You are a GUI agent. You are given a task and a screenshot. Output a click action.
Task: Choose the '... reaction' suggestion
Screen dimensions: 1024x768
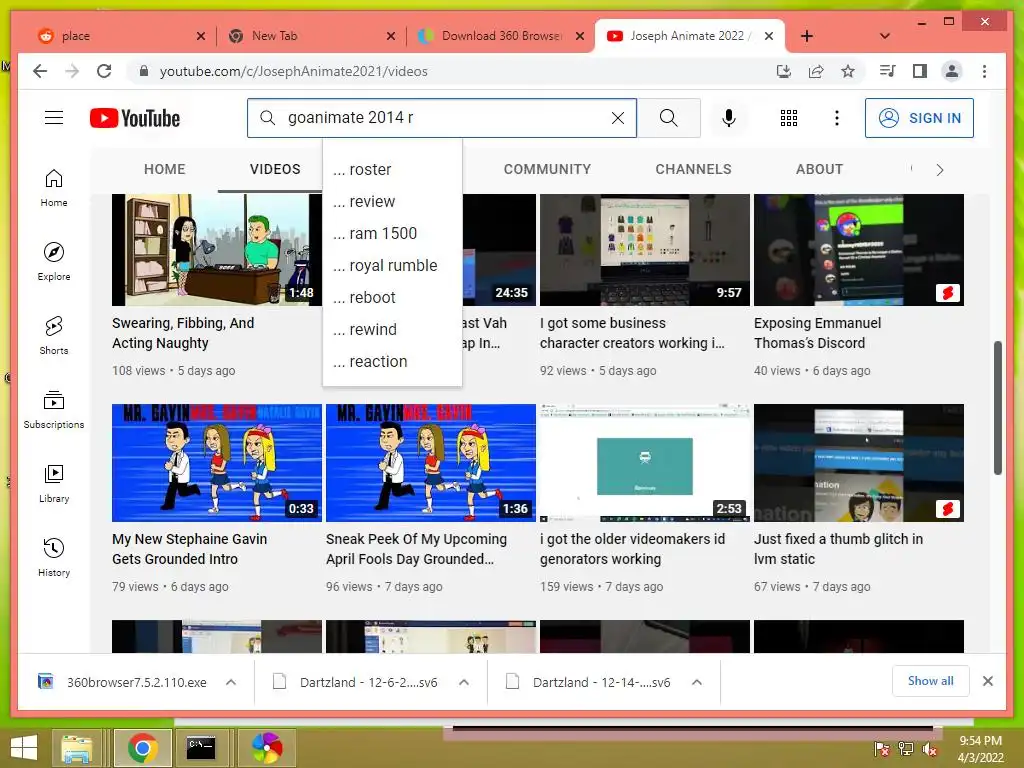[x=392, y=361]
